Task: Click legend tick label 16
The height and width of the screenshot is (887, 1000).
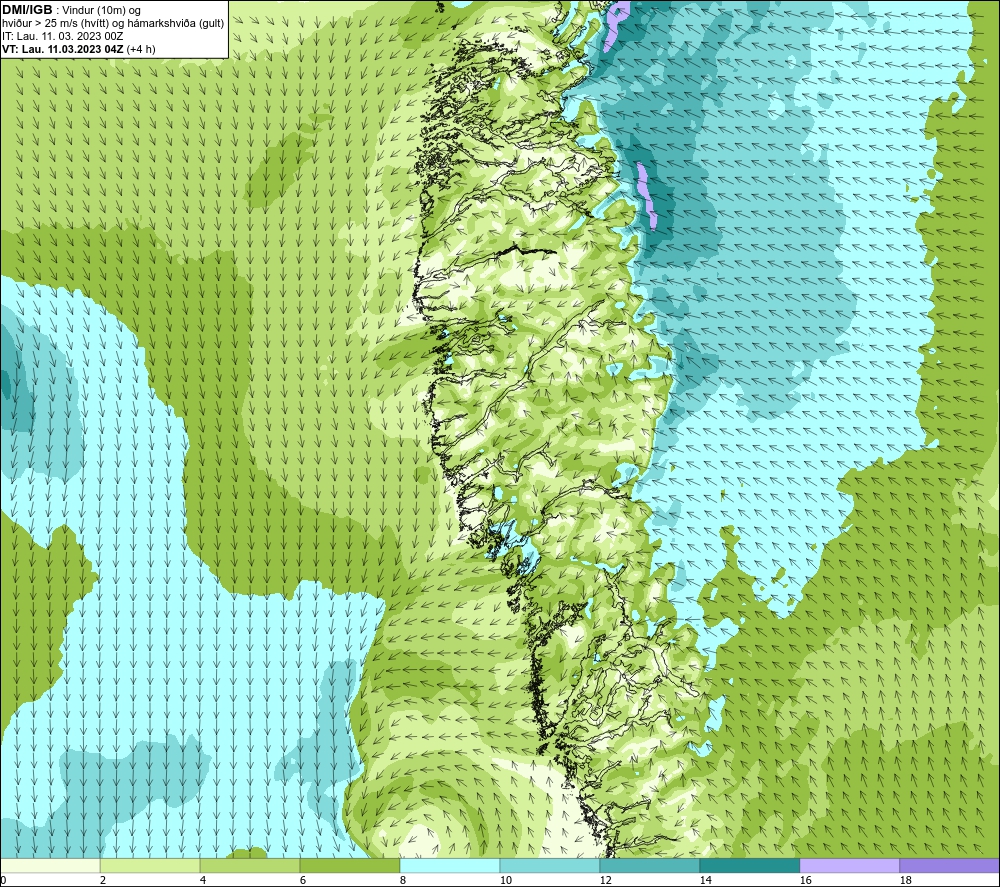Action: 805,881
